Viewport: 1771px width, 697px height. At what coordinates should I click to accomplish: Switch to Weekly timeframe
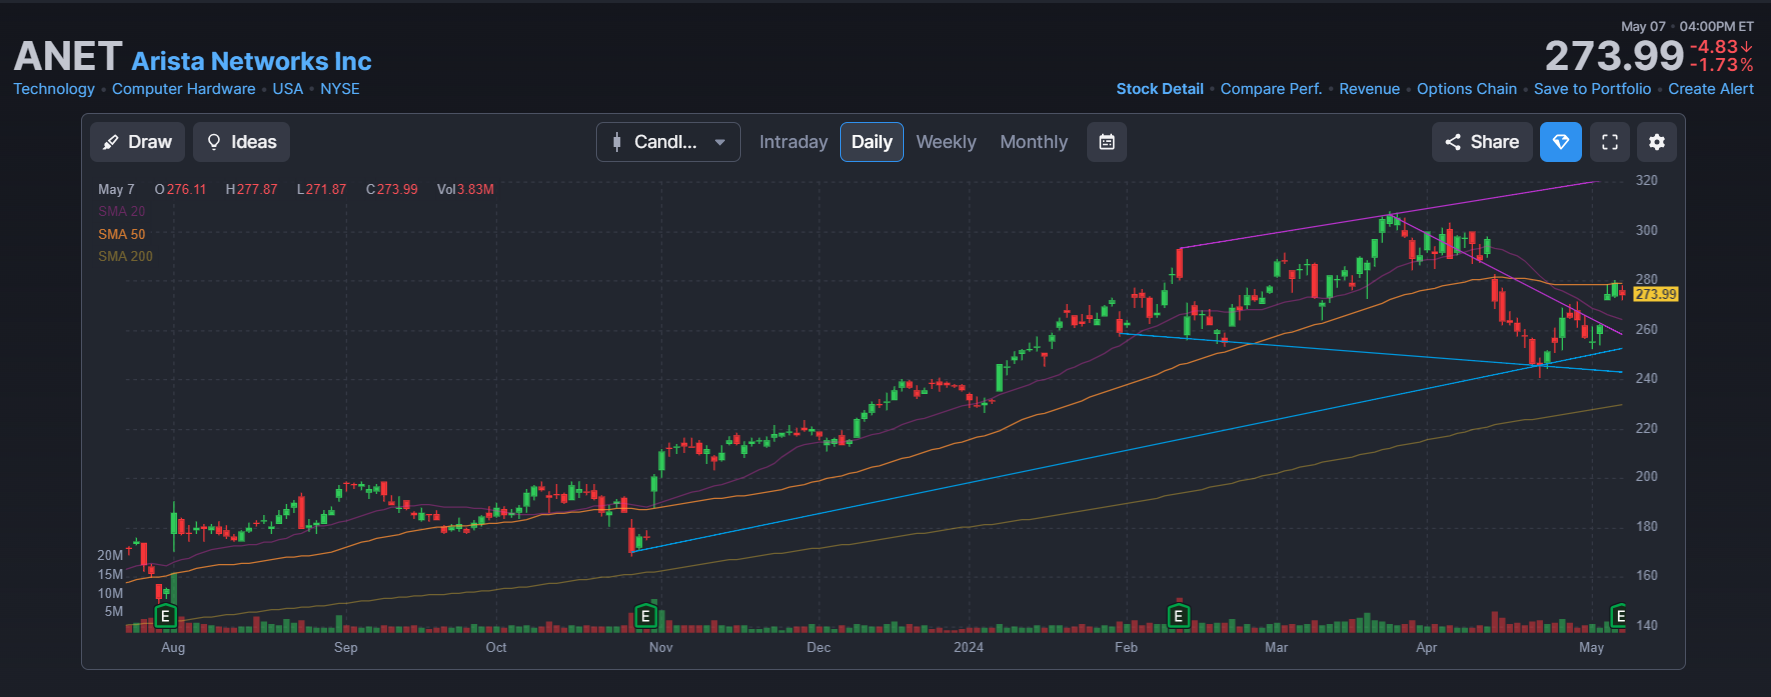click(x=946, y=142)
